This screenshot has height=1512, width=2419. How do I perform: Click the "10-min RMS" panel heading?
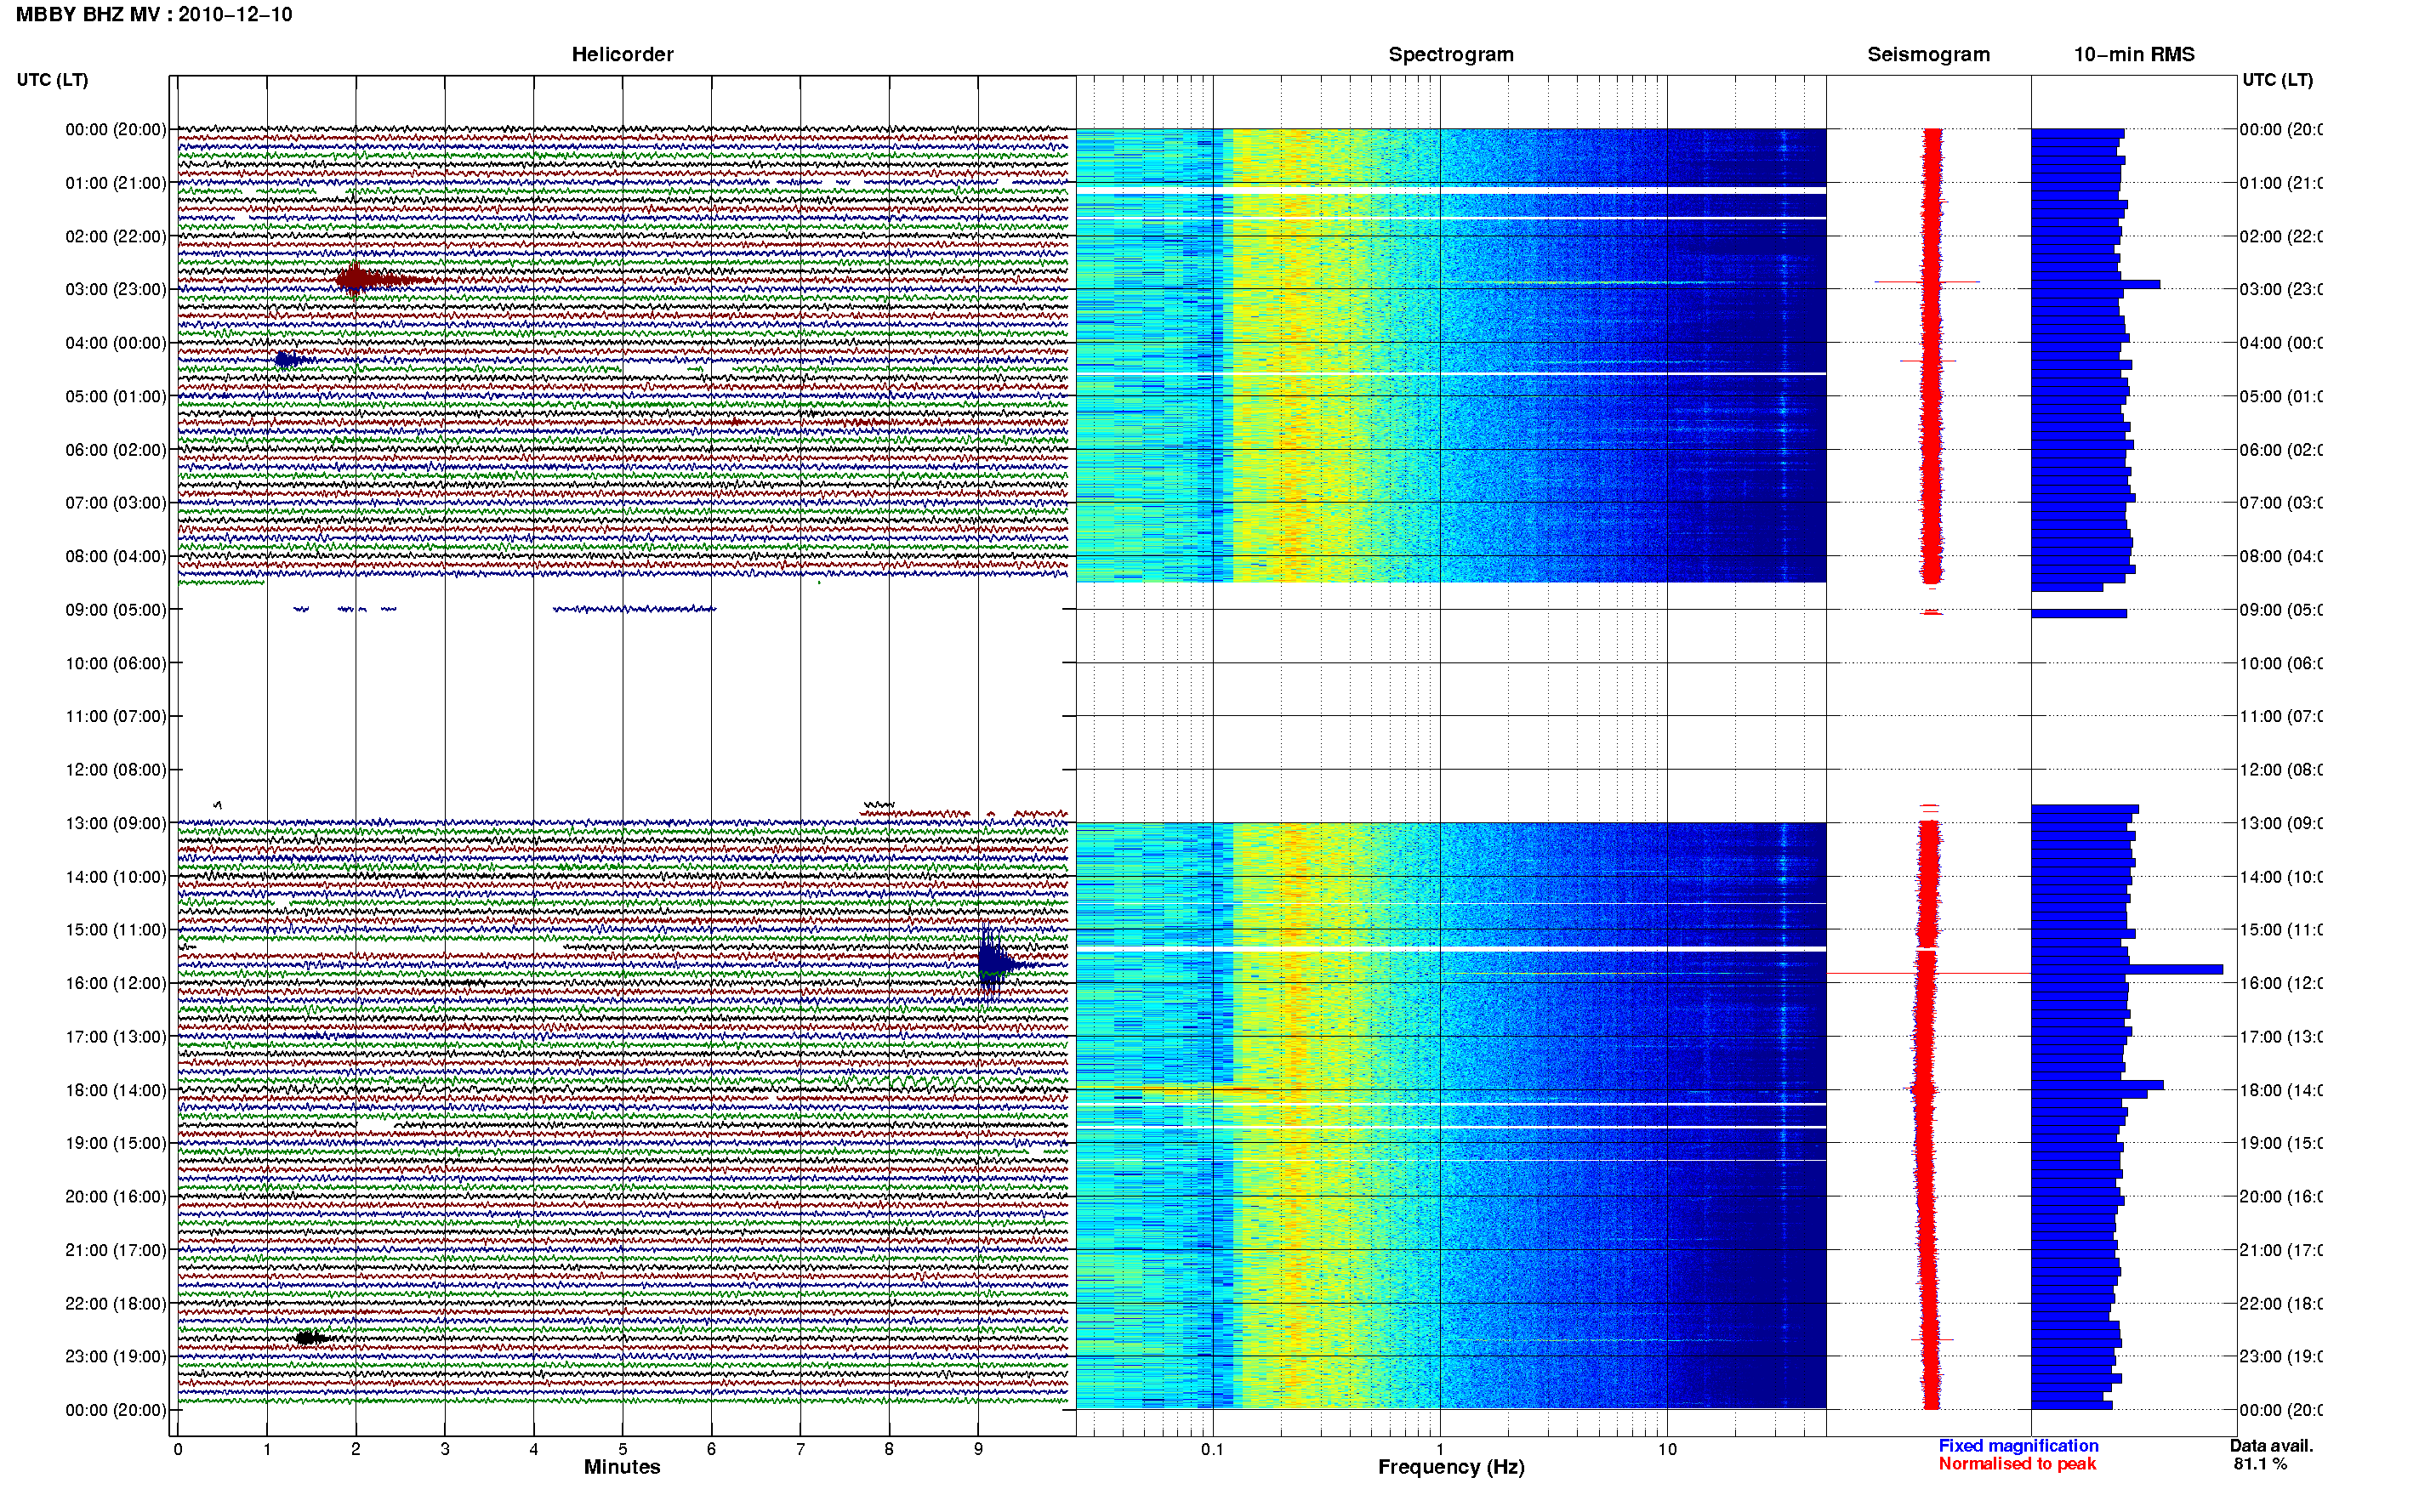click(x=2134, y=54)
